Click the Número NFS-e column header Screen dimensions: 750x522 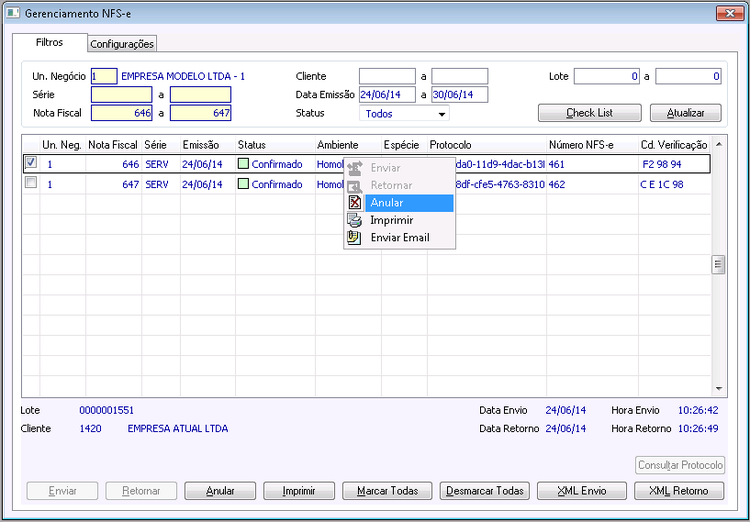592,145
